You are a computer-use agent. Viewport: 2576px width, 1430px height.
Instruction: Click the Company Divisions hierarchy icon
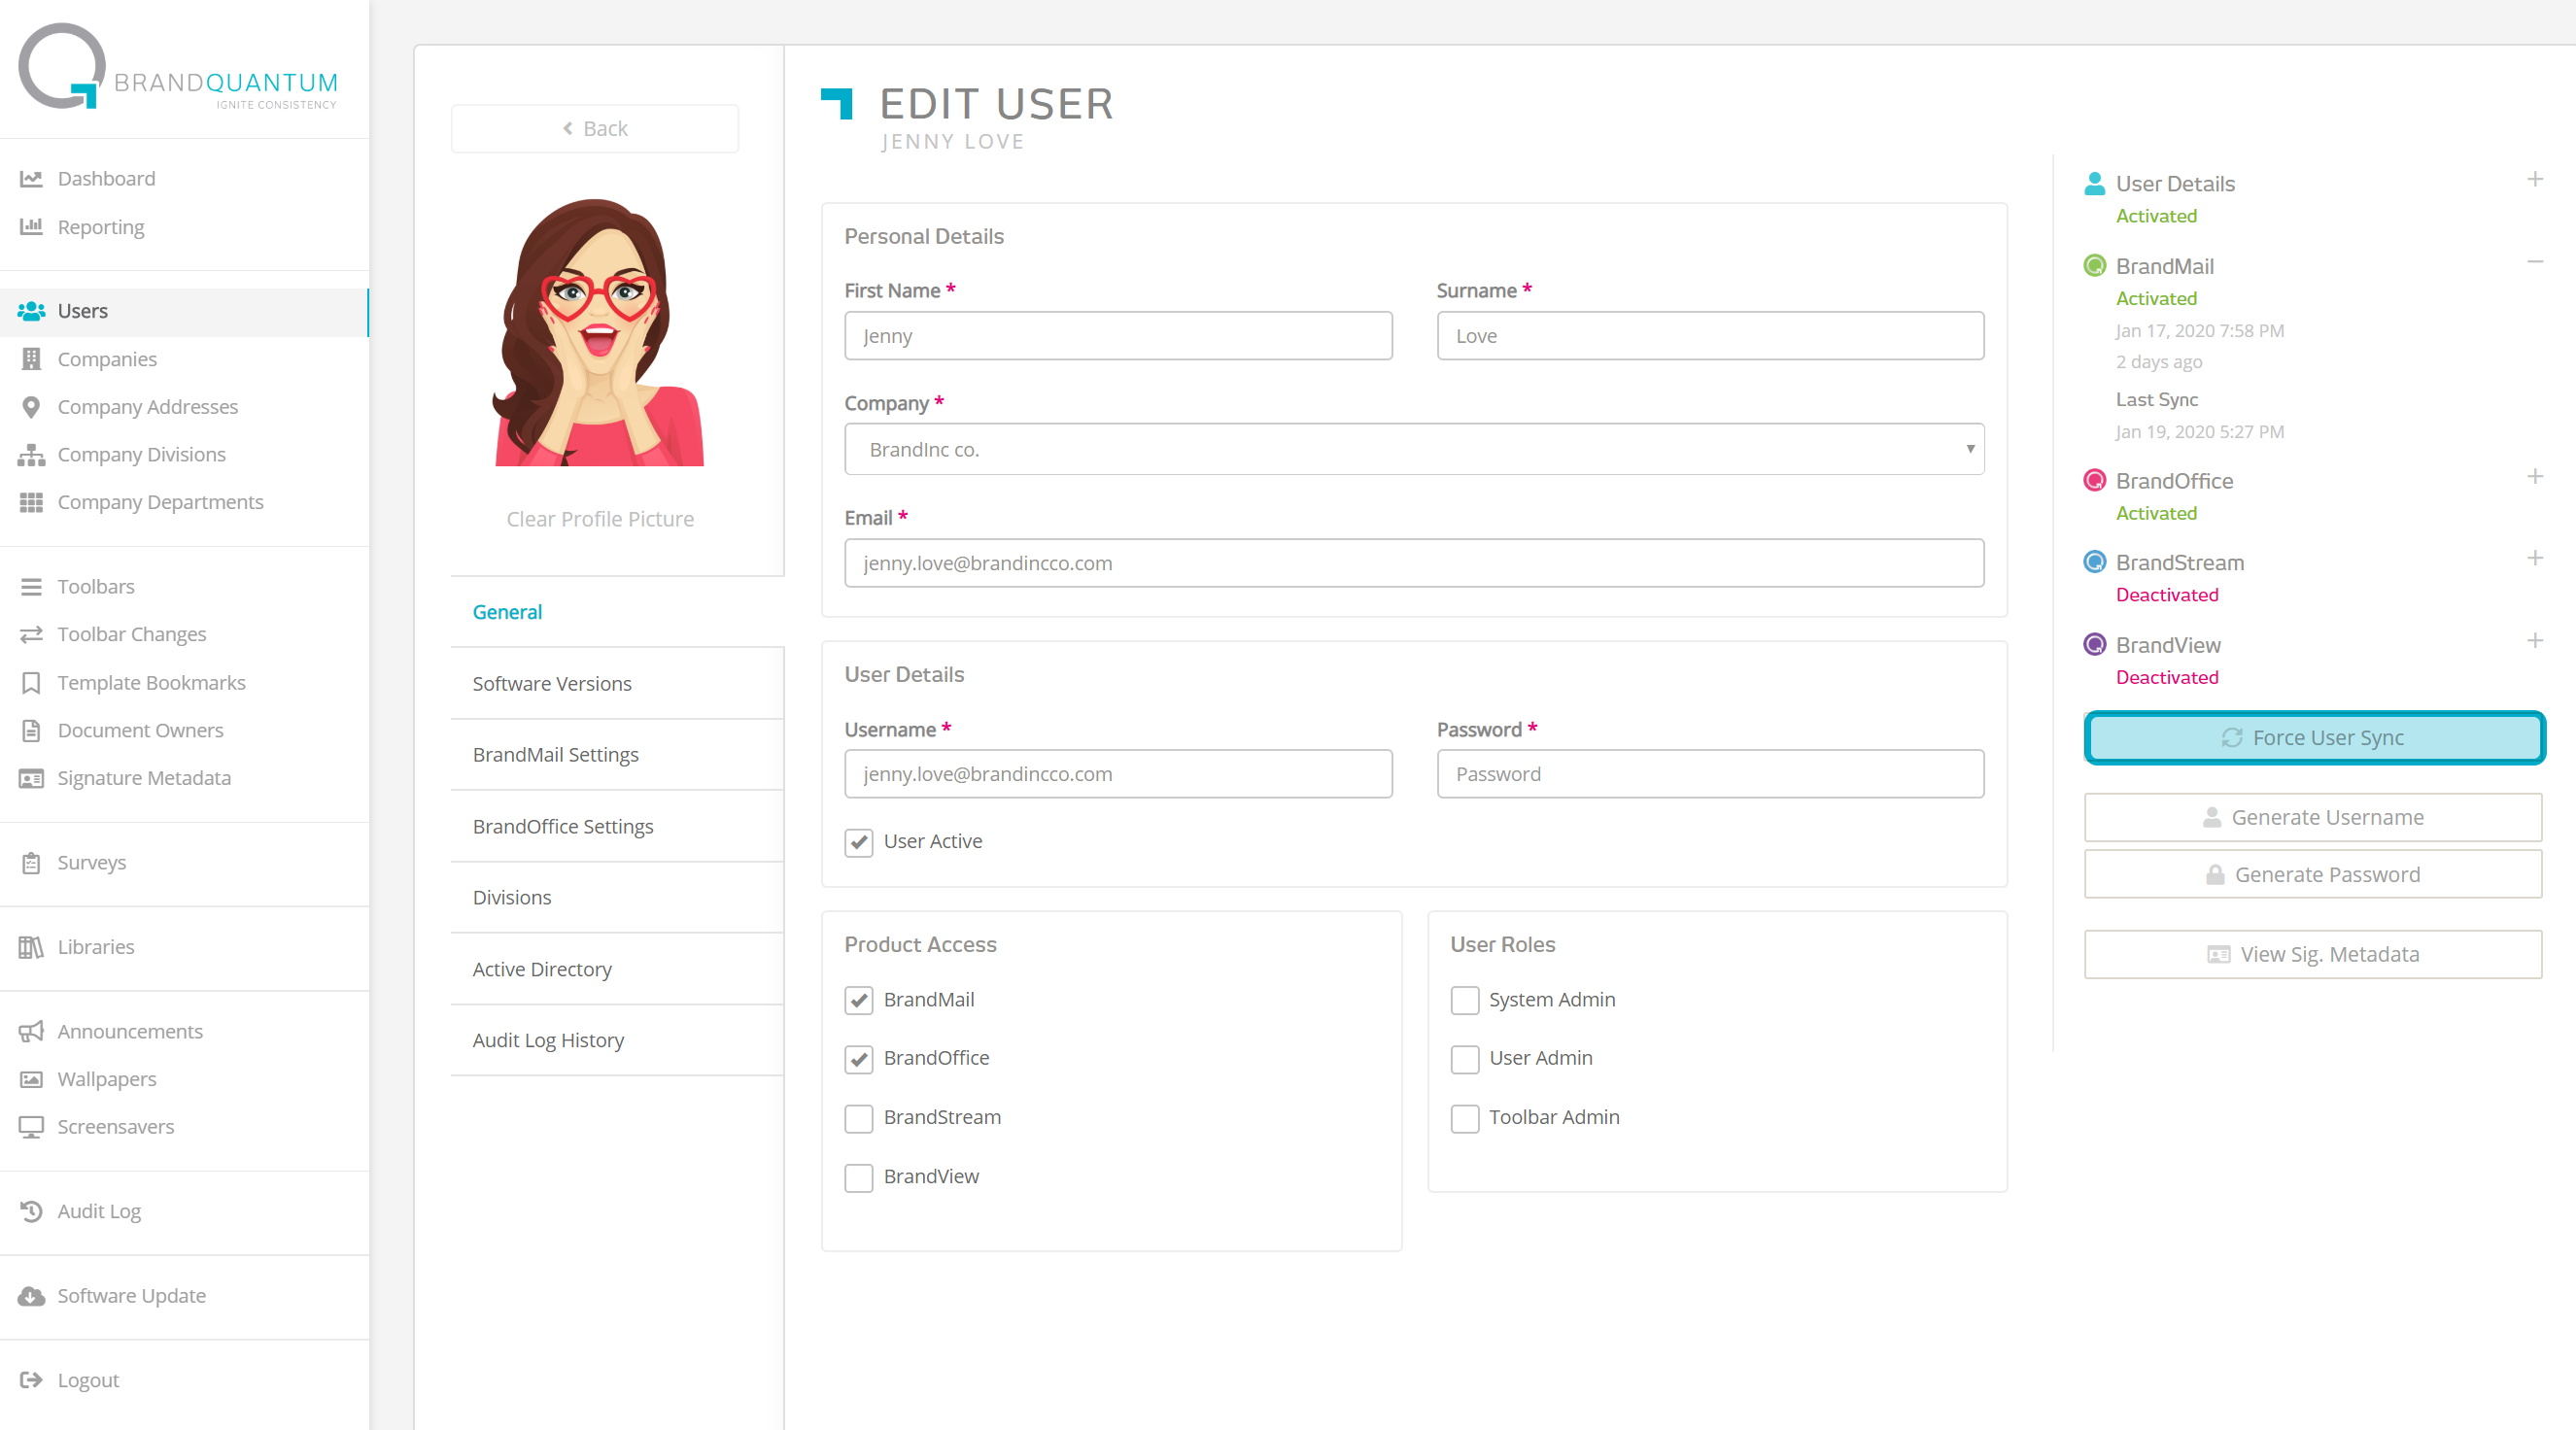31,455
